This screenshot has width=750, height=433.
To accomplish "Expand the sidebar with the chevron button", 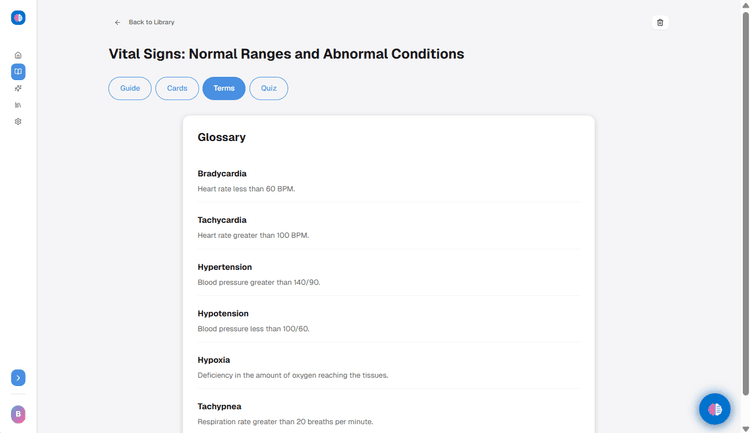I will coord(18,378).
